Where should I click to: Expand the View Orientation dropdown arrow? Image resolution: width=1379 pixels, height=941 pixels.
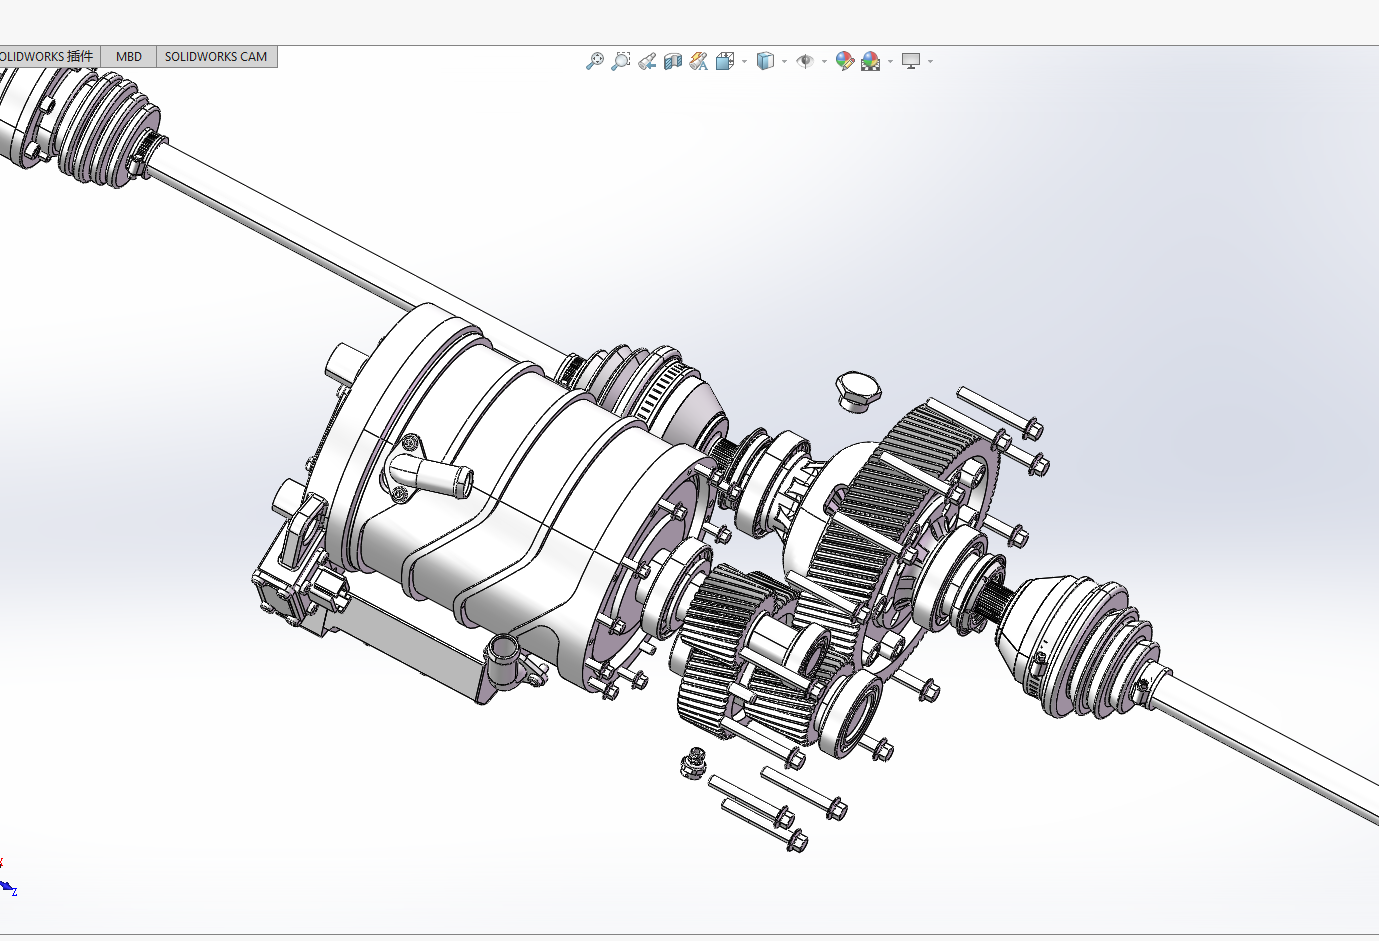(x=745, y=61)
